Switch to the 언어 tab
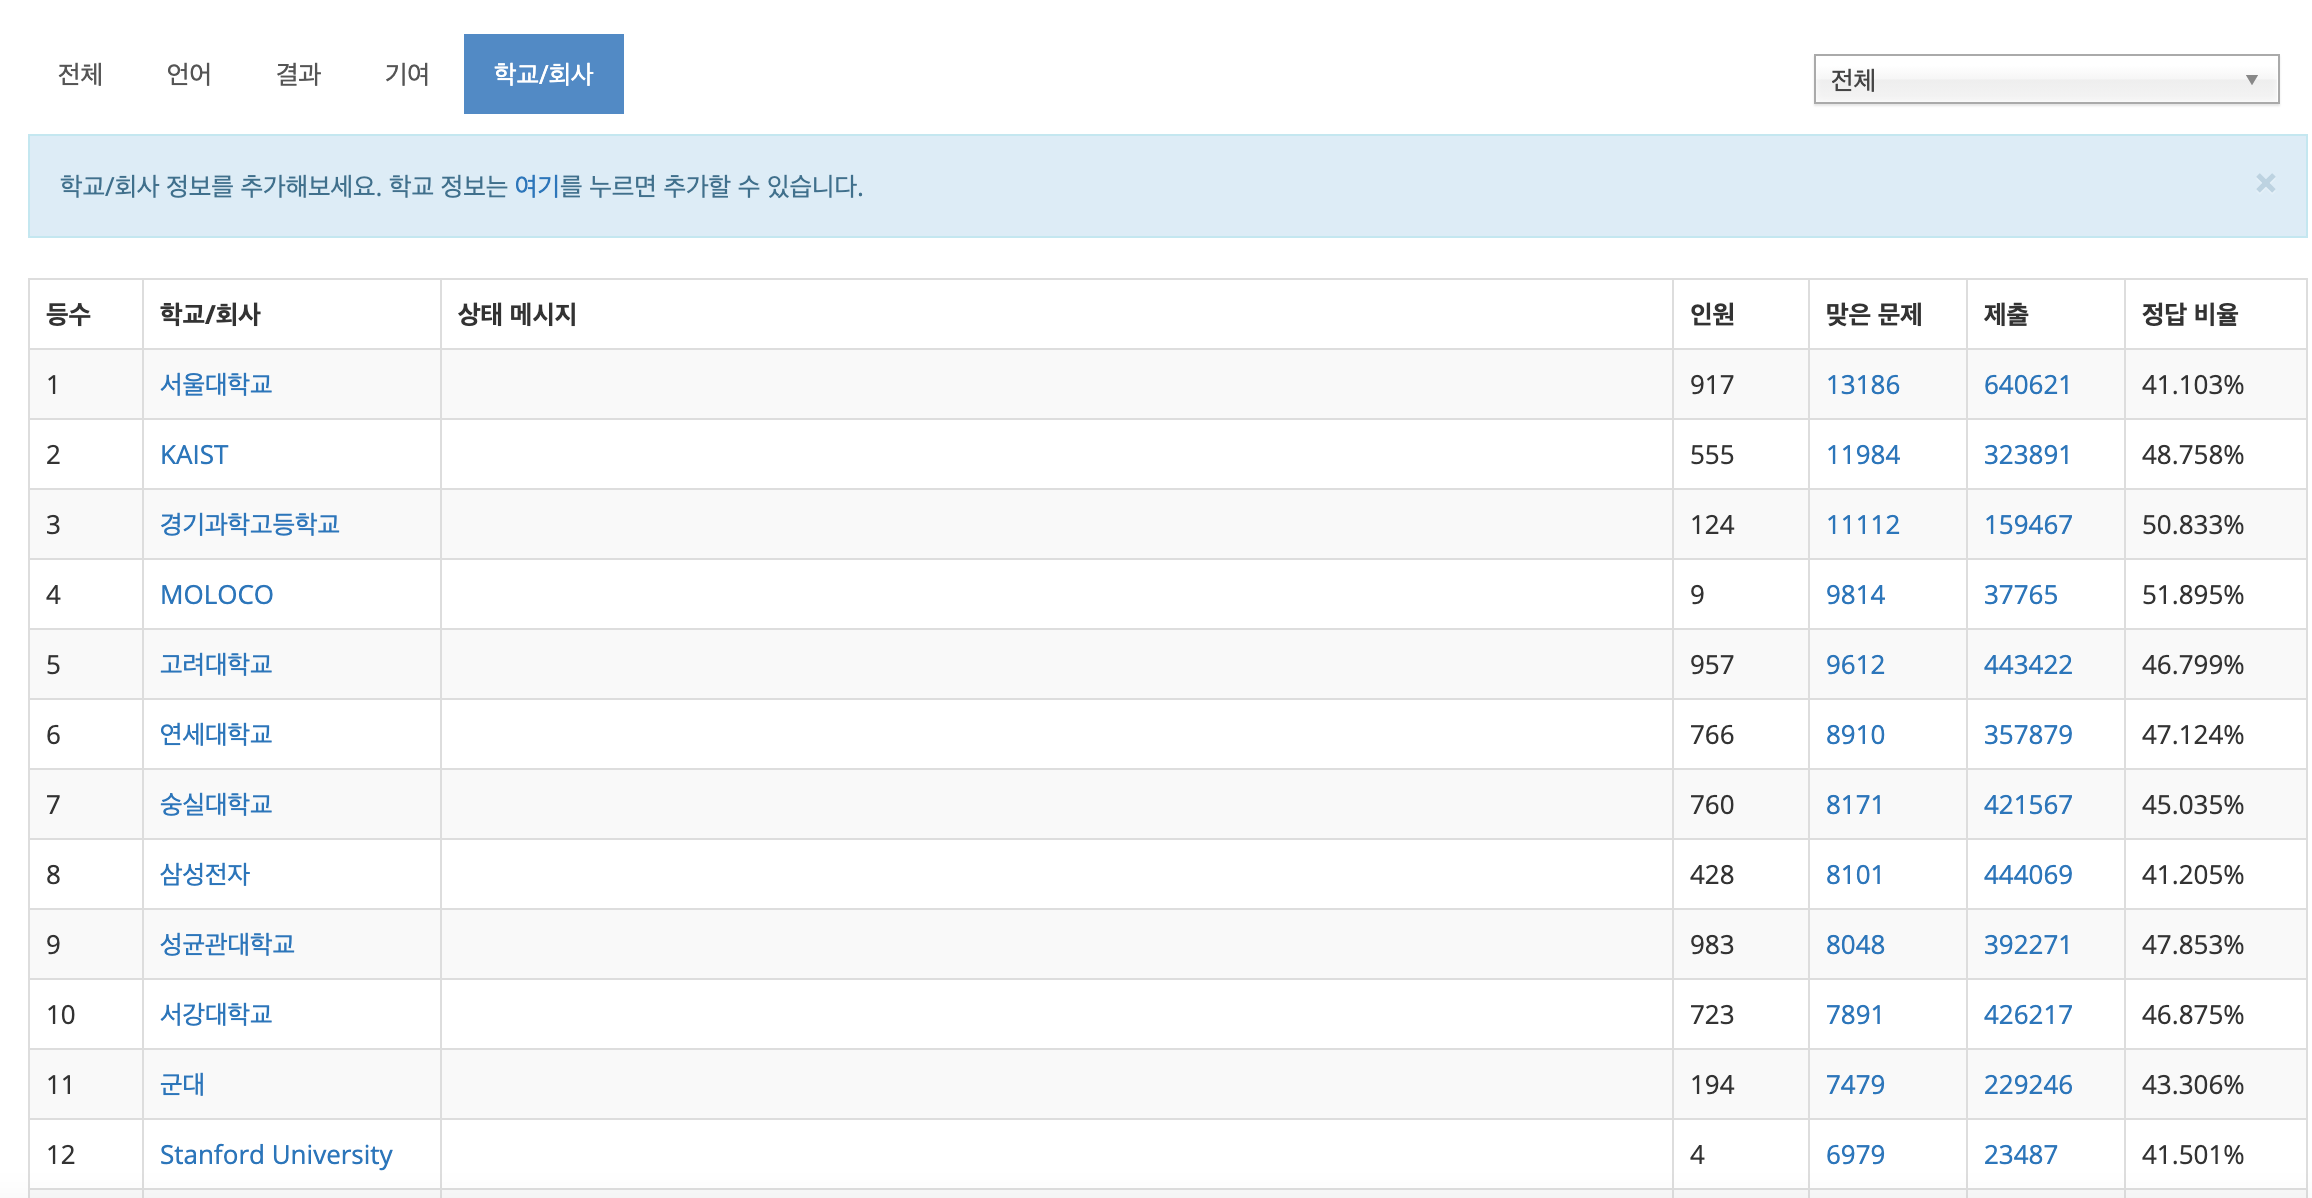2312x1198 pixels. click(x=189, y=74)
